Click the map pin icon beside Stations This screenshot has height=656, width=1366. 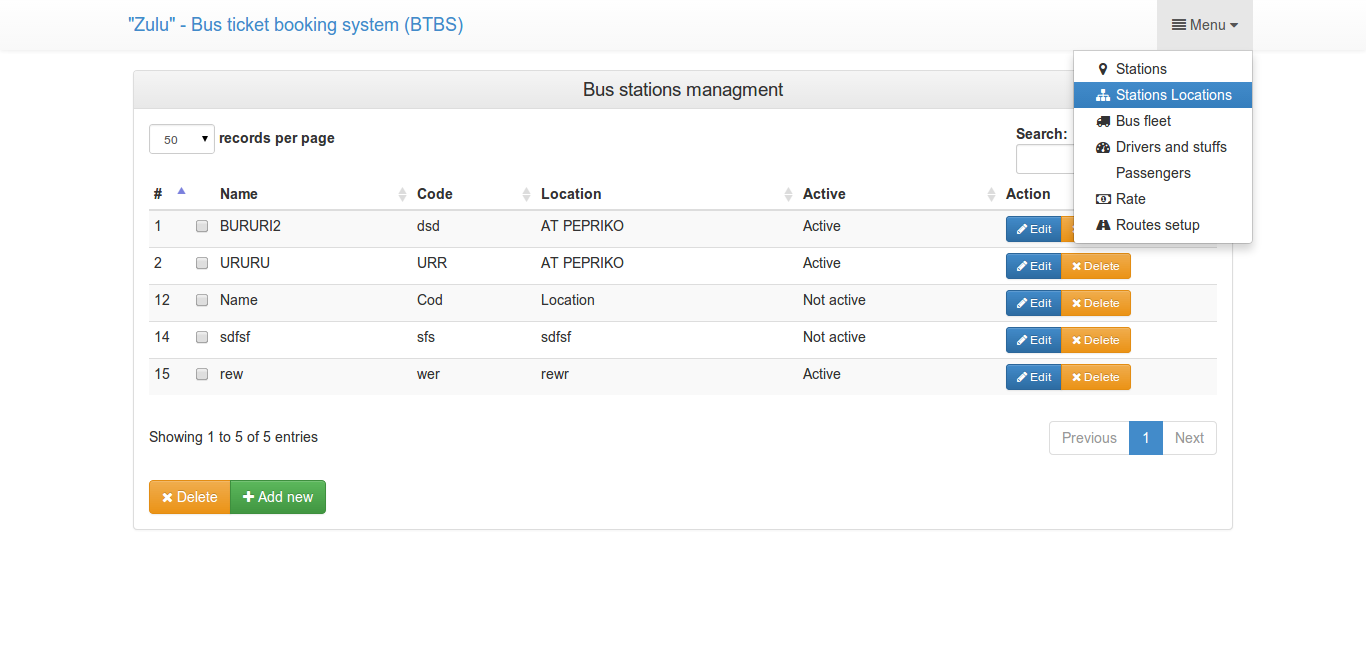coord(1103,69)
